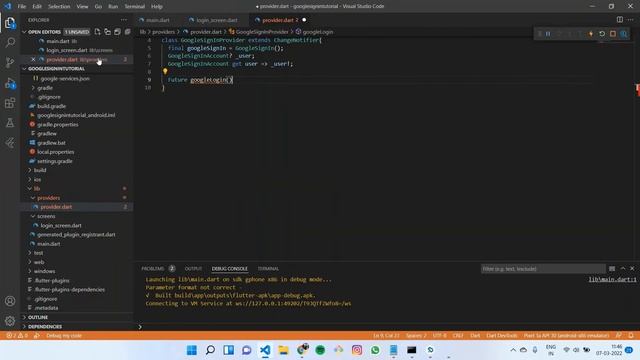Click Dart DevTools in status bar
Image resolution: width=640 pixels, height=360 pixels.
coord(502,336)
